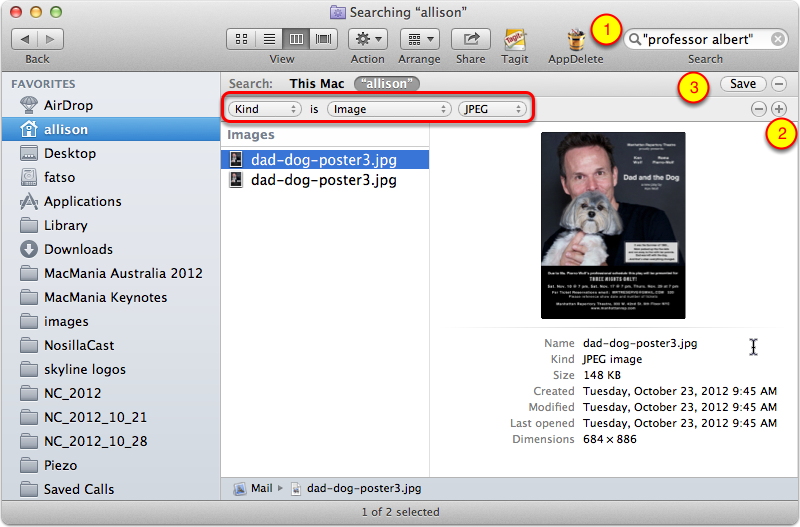Toggle search scope to This Mac
This screenshot has height=527, width=800.
click(x=315, y=84)
